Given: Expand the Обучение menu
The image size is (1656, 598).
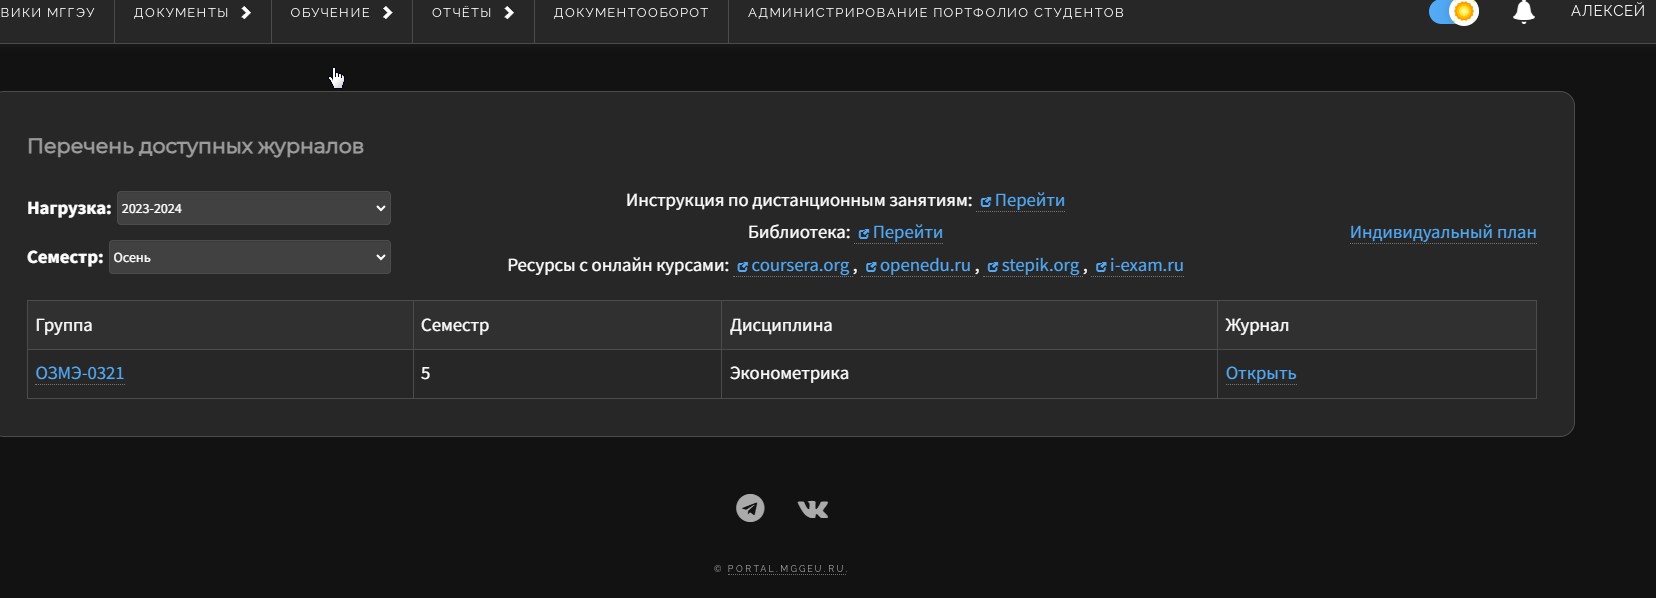Looking at the screenshot, I should [x=341, y=13].
